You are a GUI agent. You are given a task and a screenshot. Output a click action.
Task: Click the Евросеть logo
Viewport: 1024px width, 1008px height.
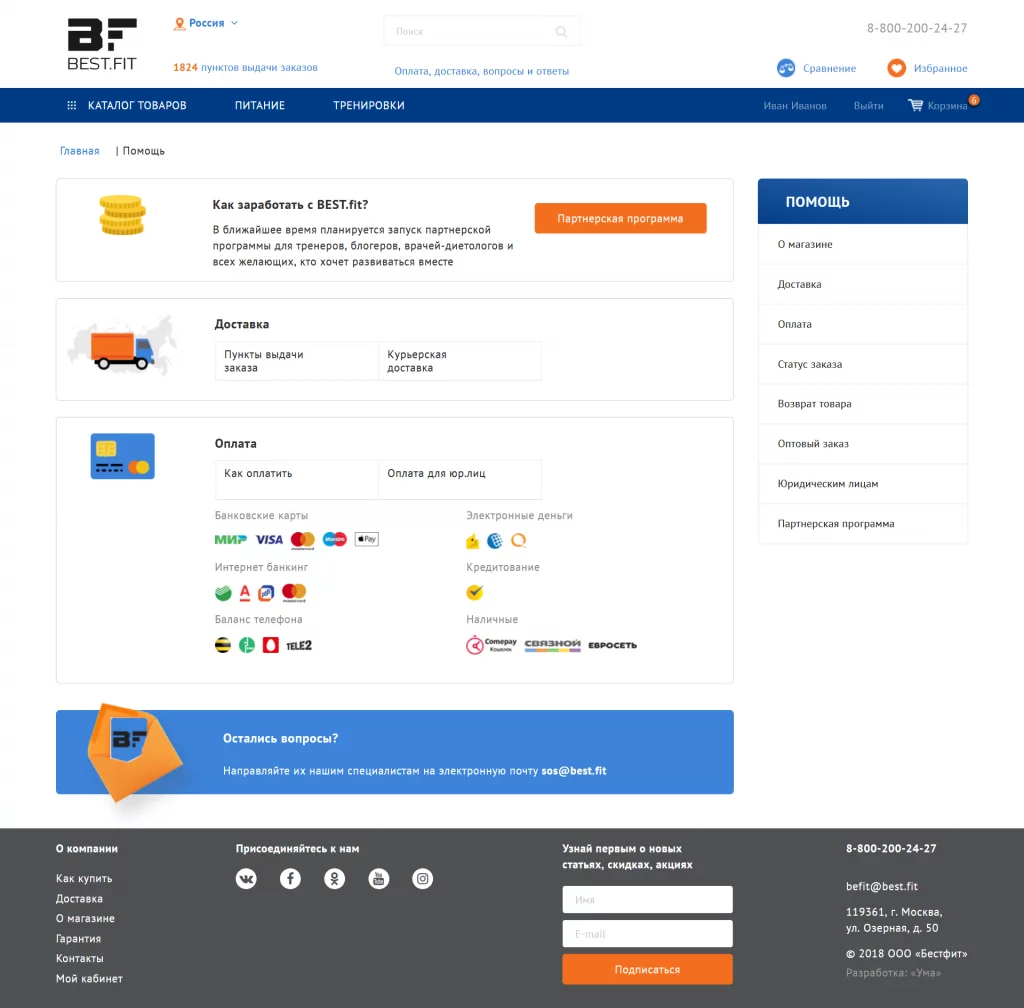pyautogui.click(x=613, y=645)
